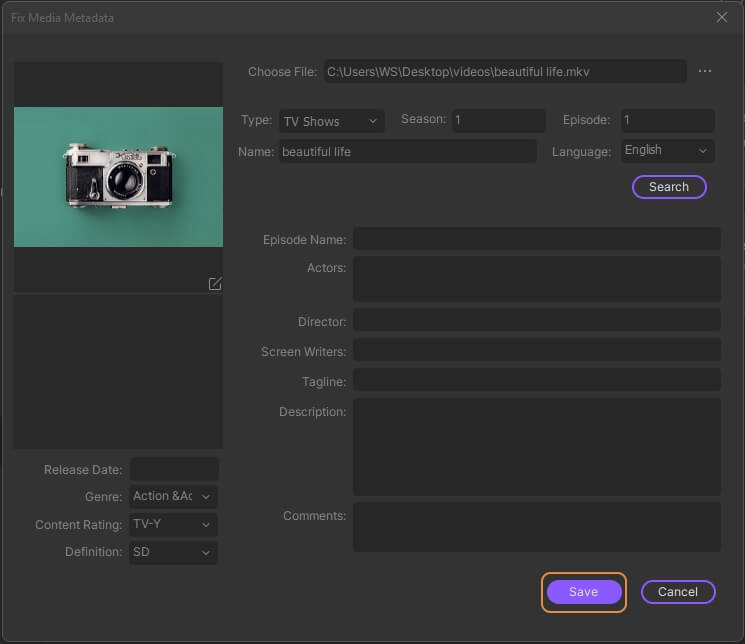
Task: Select the Name field with beautiful life
Action: [407, 152]
